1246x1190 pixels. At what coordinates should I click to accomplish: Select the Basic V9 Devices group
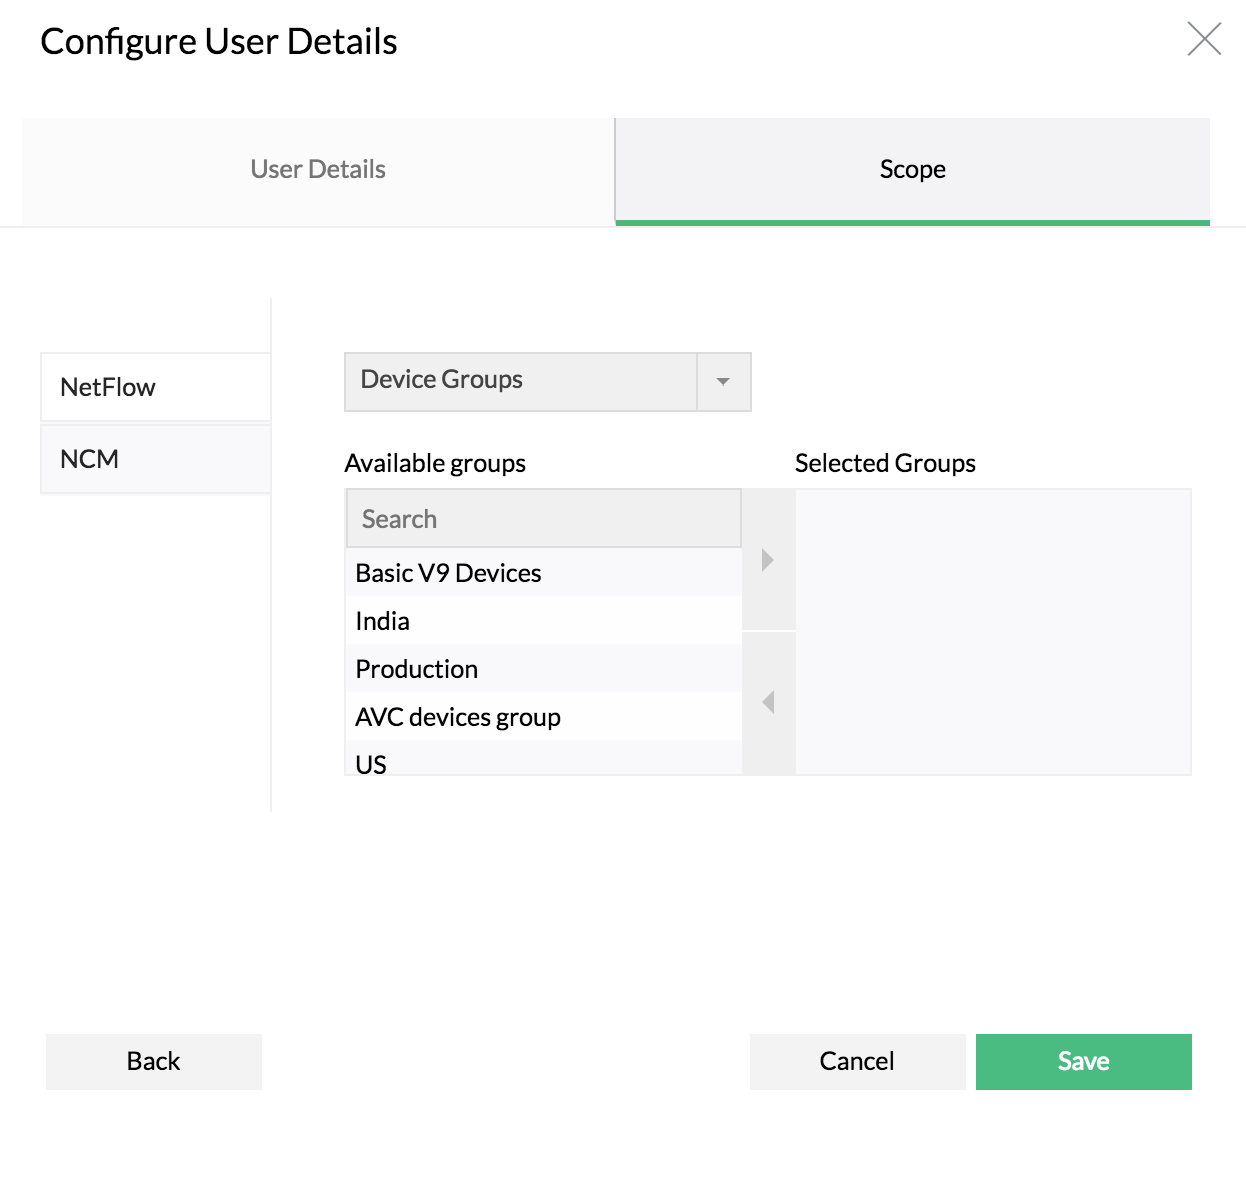click(x=448, y=572)
